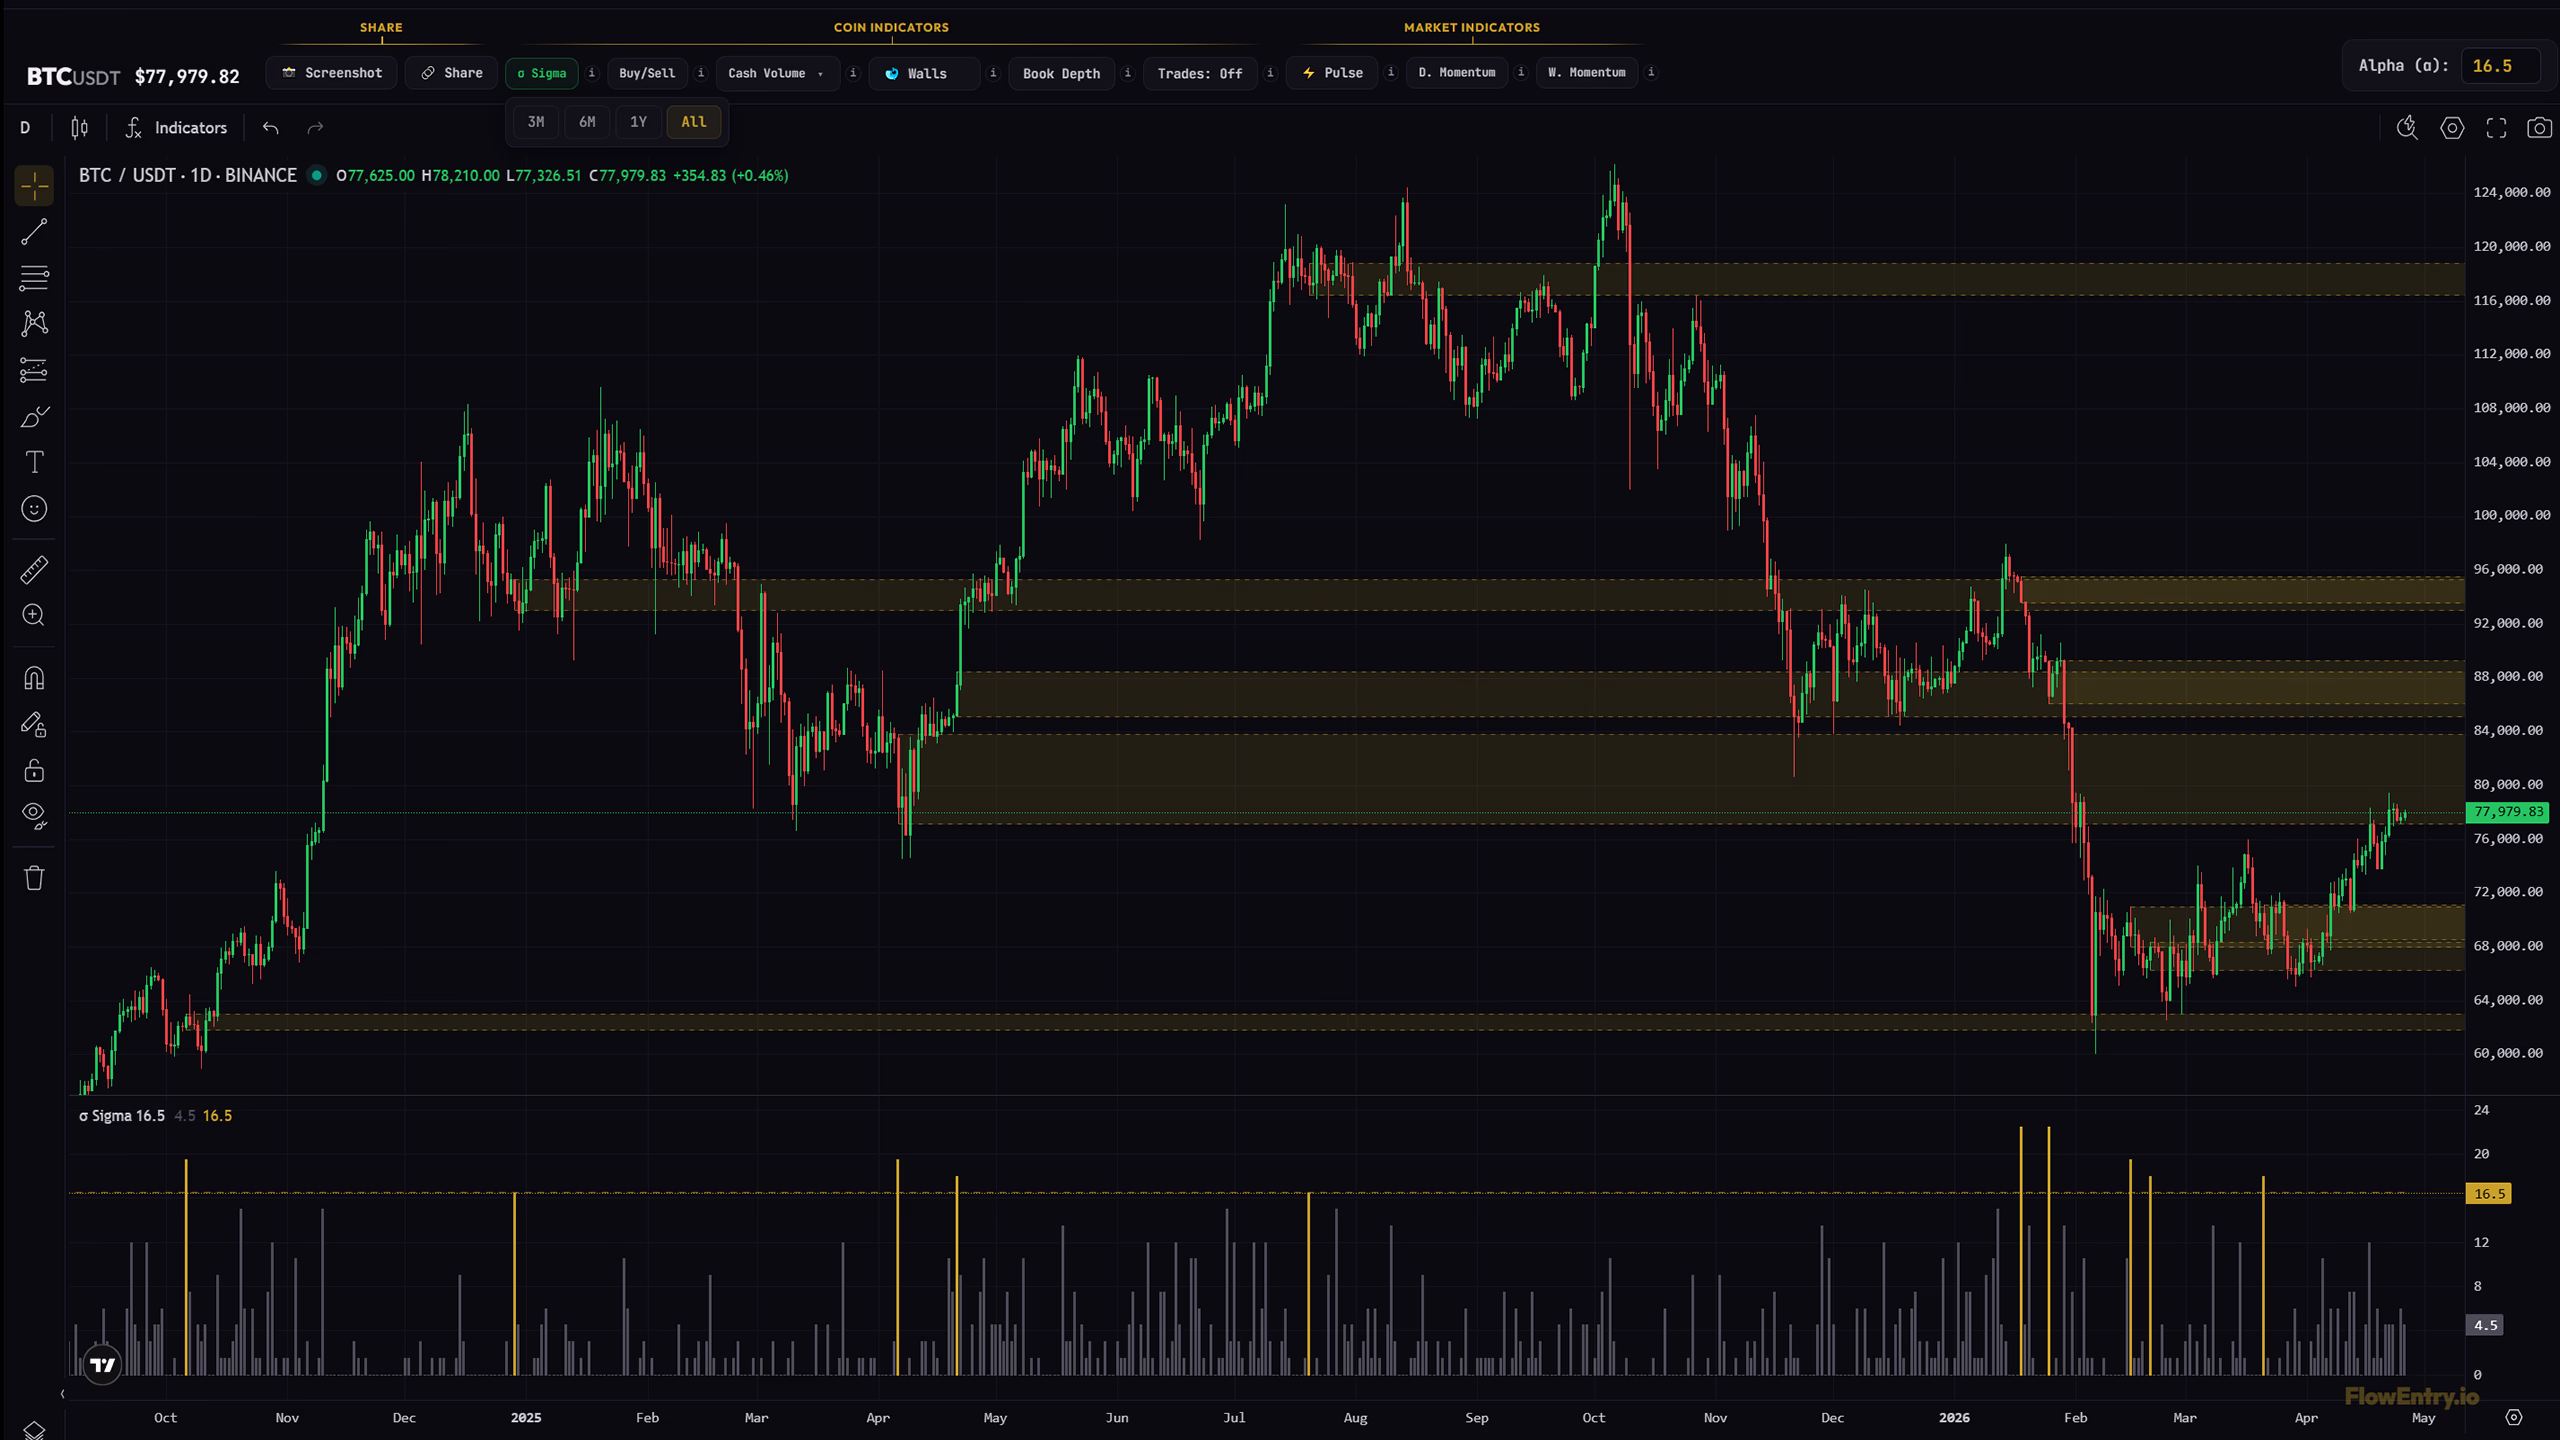
Task: Click the TradingView logo badge
Action: 102,1365
